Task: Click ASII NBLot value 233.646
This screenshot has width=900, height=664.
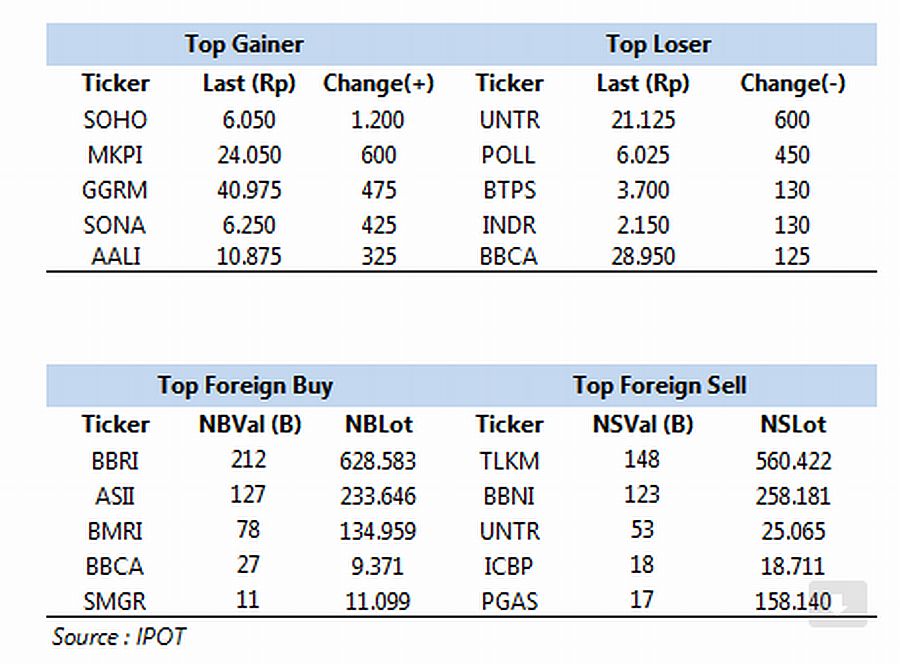Action: tap(378, 496)
